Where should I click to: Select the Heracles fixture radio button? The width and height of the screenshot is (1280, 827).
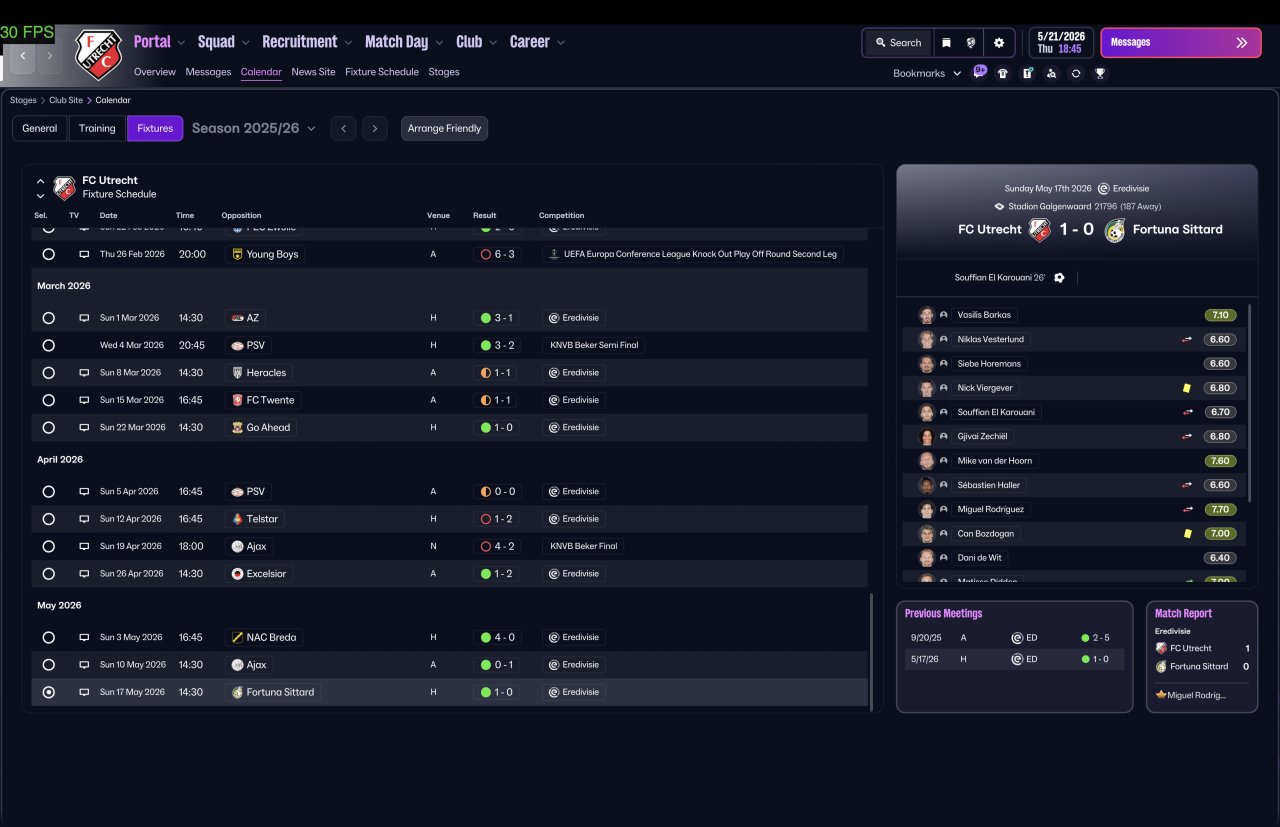pyautogui.click(x=48, y=373)
